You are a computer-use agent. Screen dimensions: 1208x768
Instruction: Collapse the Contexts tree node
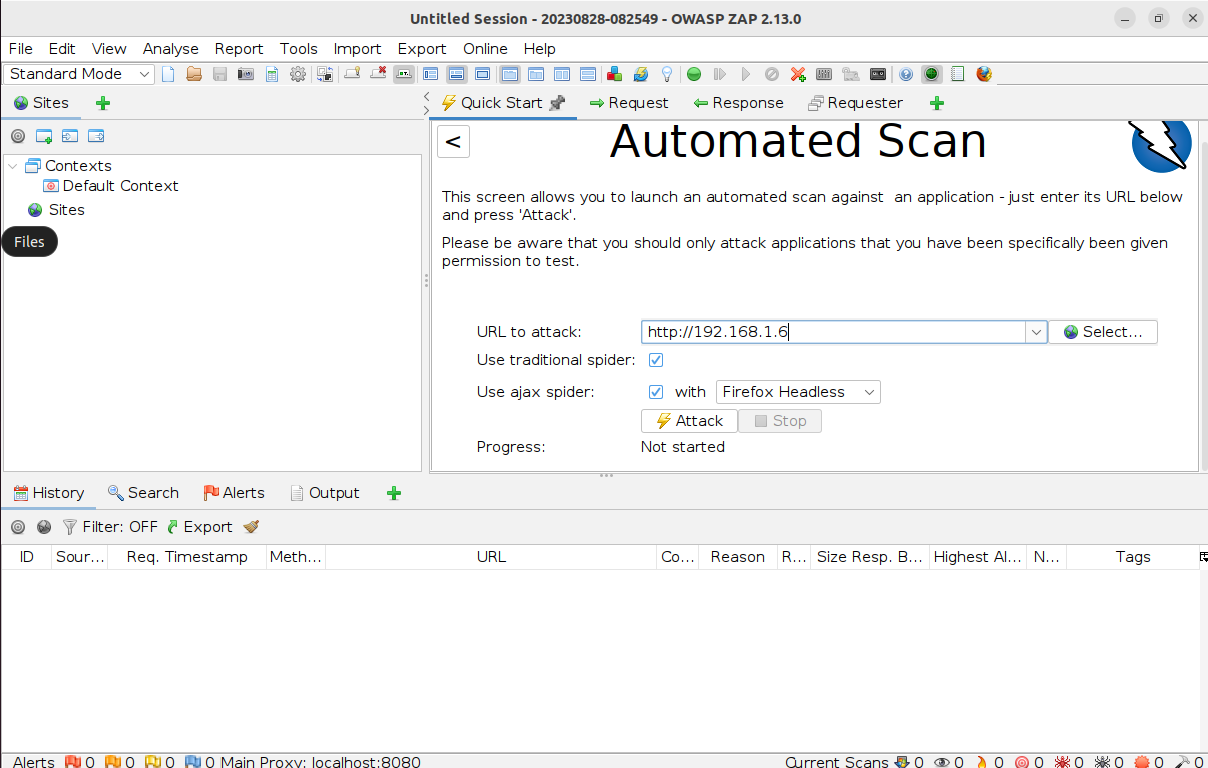(13, 166)
